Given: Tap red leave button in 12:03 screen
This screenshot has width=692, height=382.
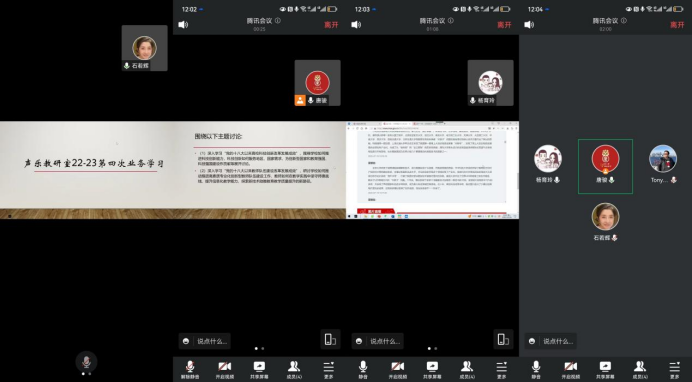Looking at the screenshot, I should [x=504, y=25].
